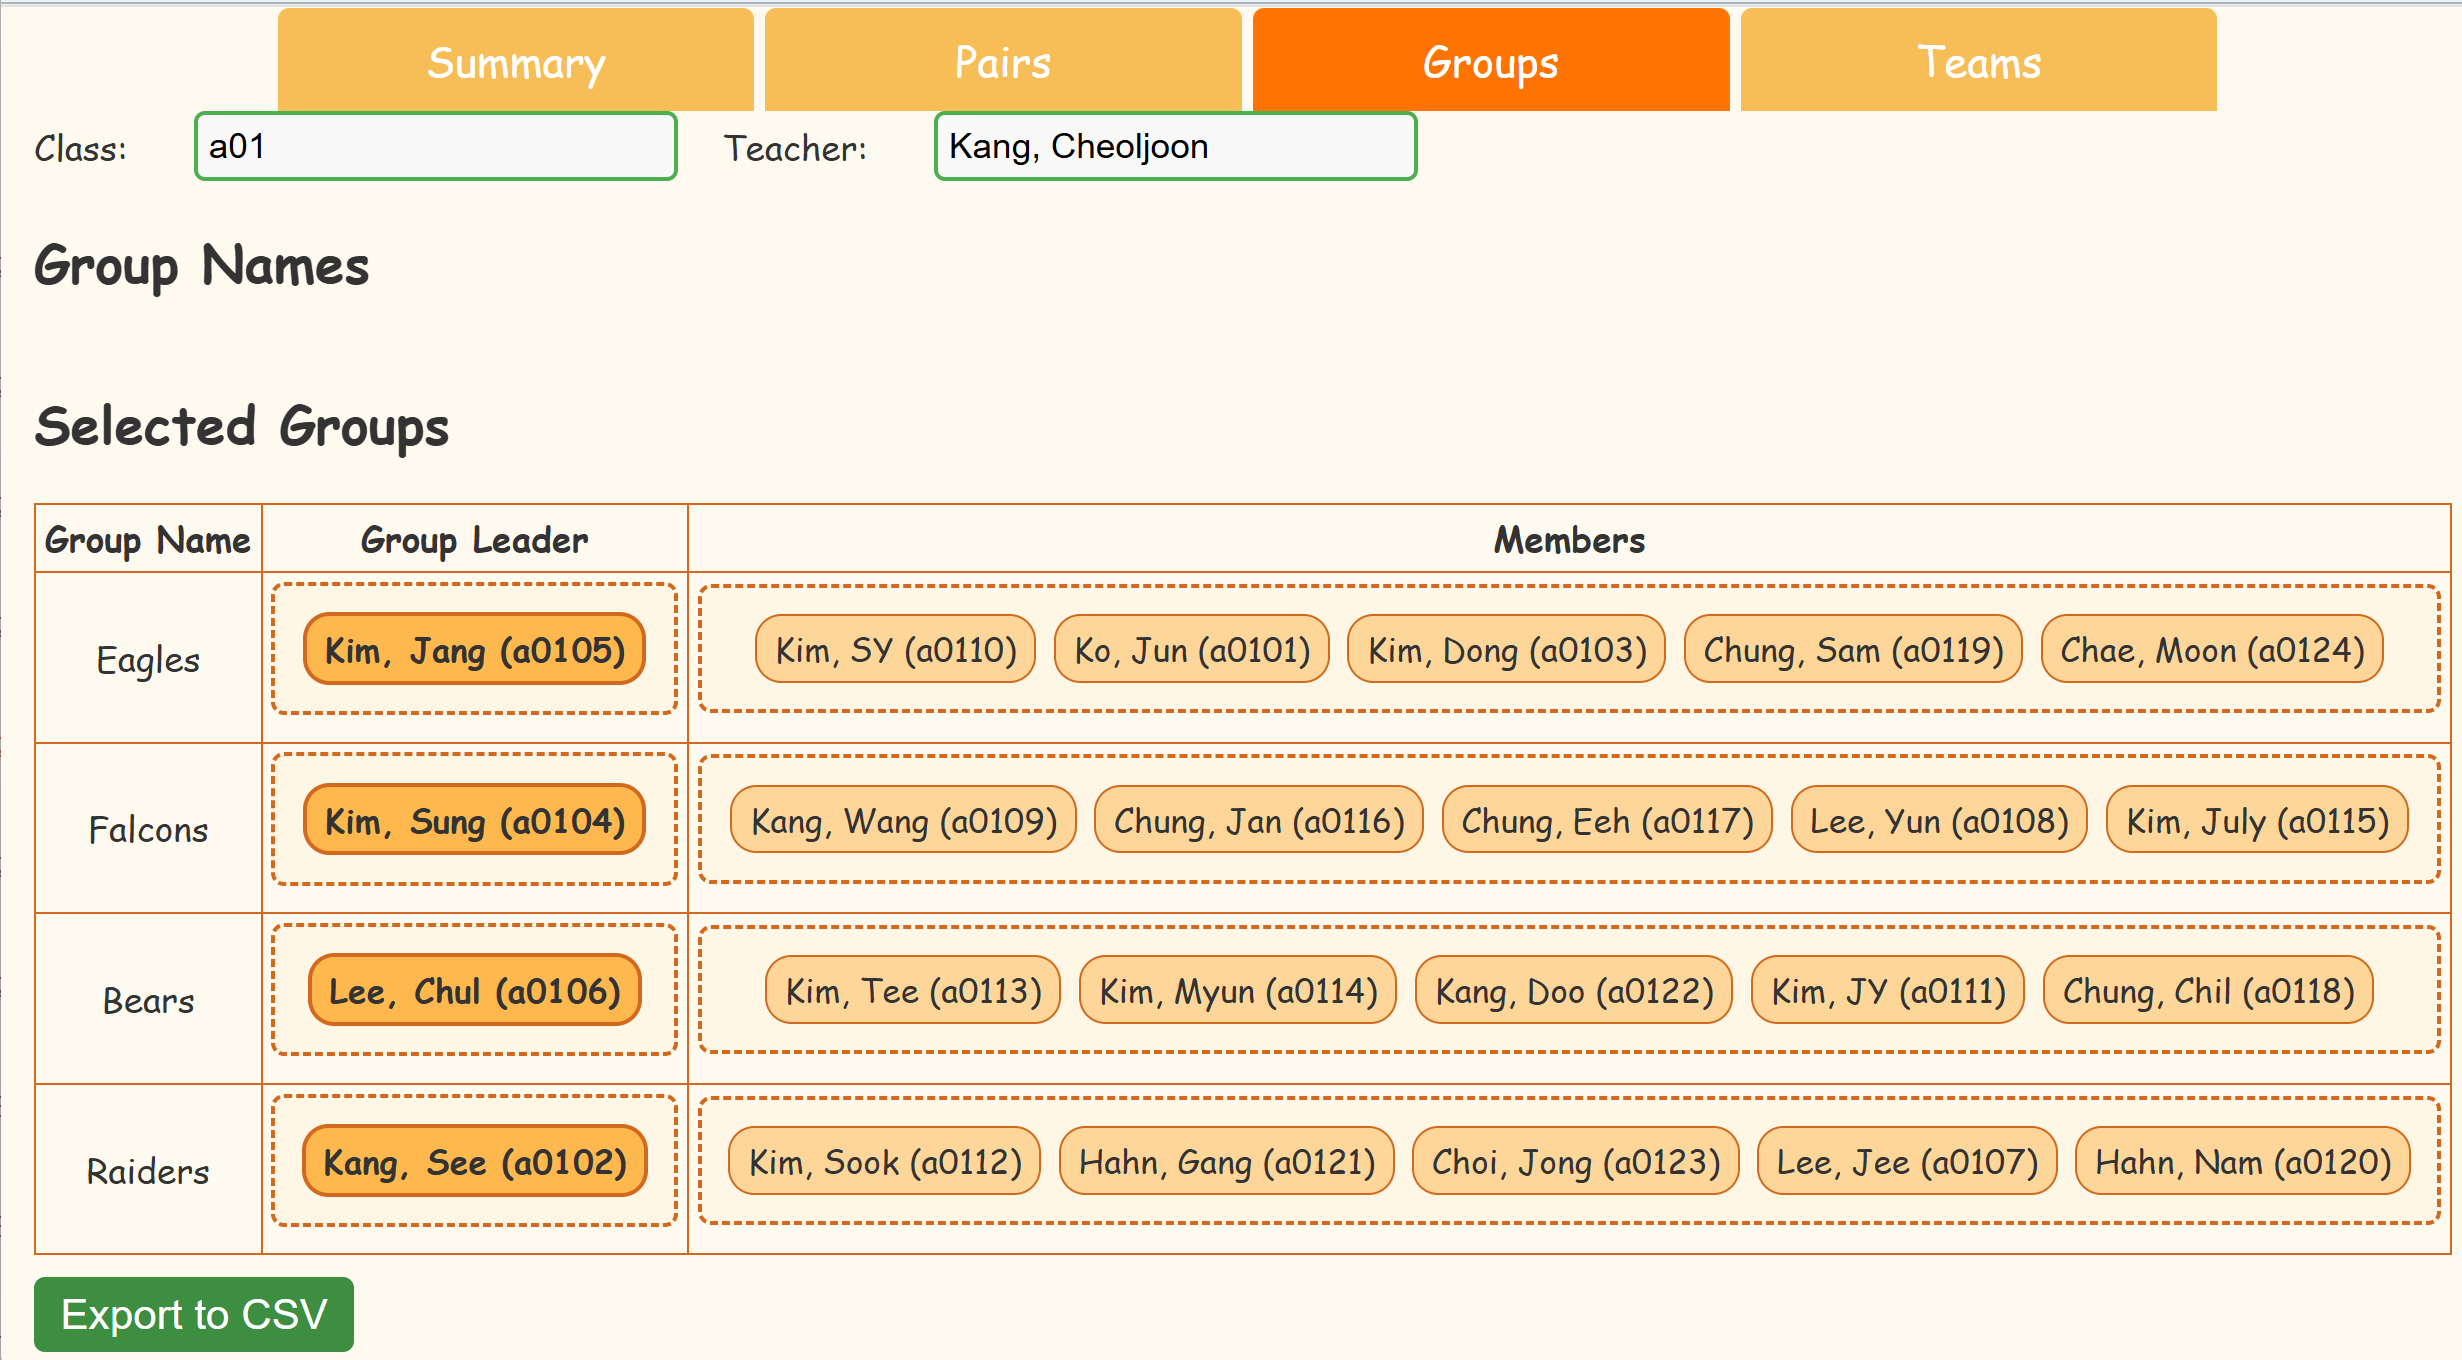Screen dimensions: 2462x1360
Task: Click member chip Hahn, Gang (a0121)
Action: tap(1227, 1162)
